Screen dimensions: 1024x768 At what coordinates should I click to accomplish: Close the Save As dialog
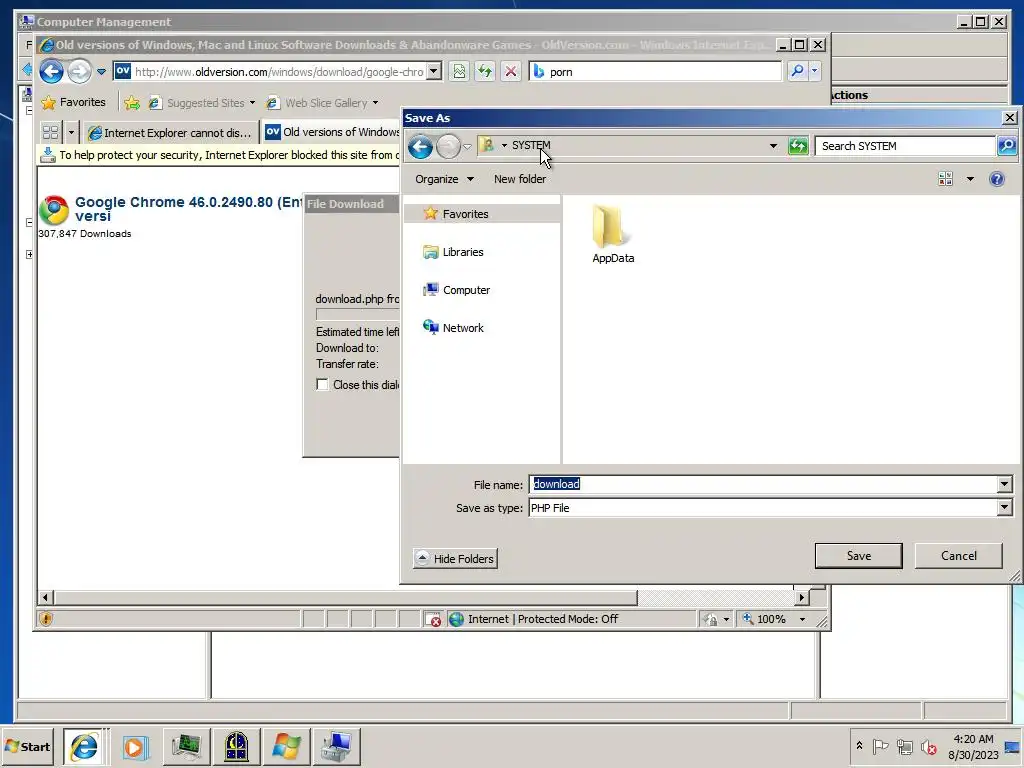(x=1010, y=118)
